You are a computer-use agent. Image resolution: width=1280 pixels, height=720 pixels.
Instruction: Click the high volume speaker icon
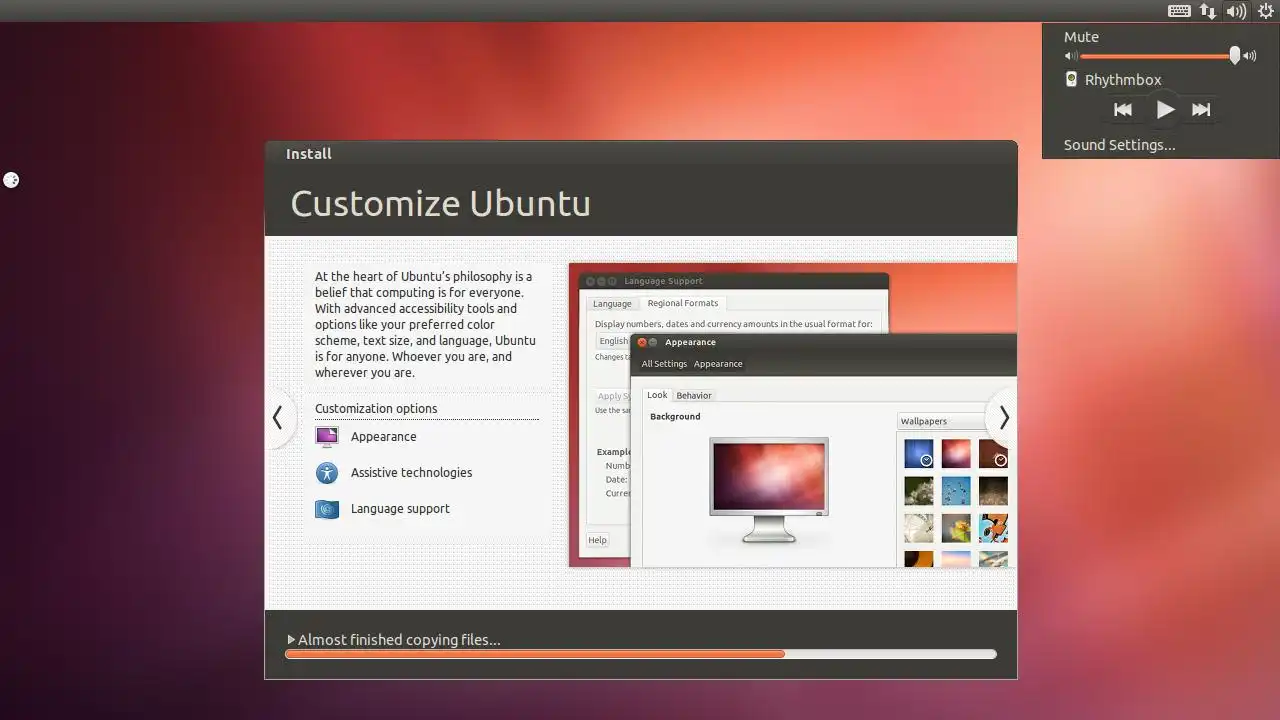coord(1249,57)
